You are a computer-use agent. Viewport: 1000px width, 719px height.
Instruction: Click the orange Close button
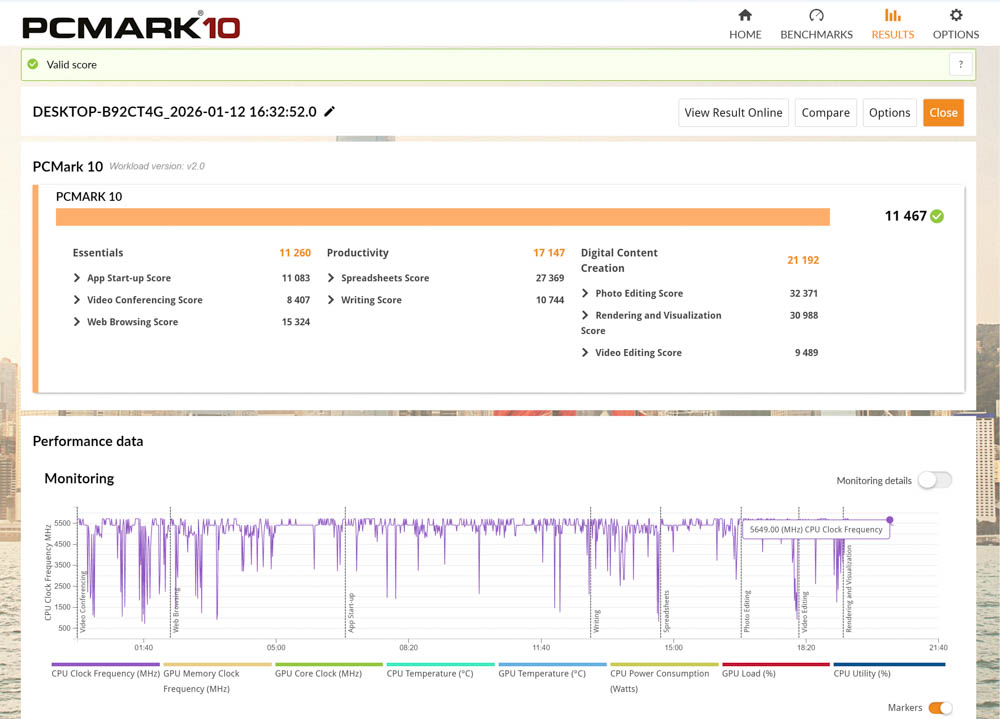pos(943,113)
